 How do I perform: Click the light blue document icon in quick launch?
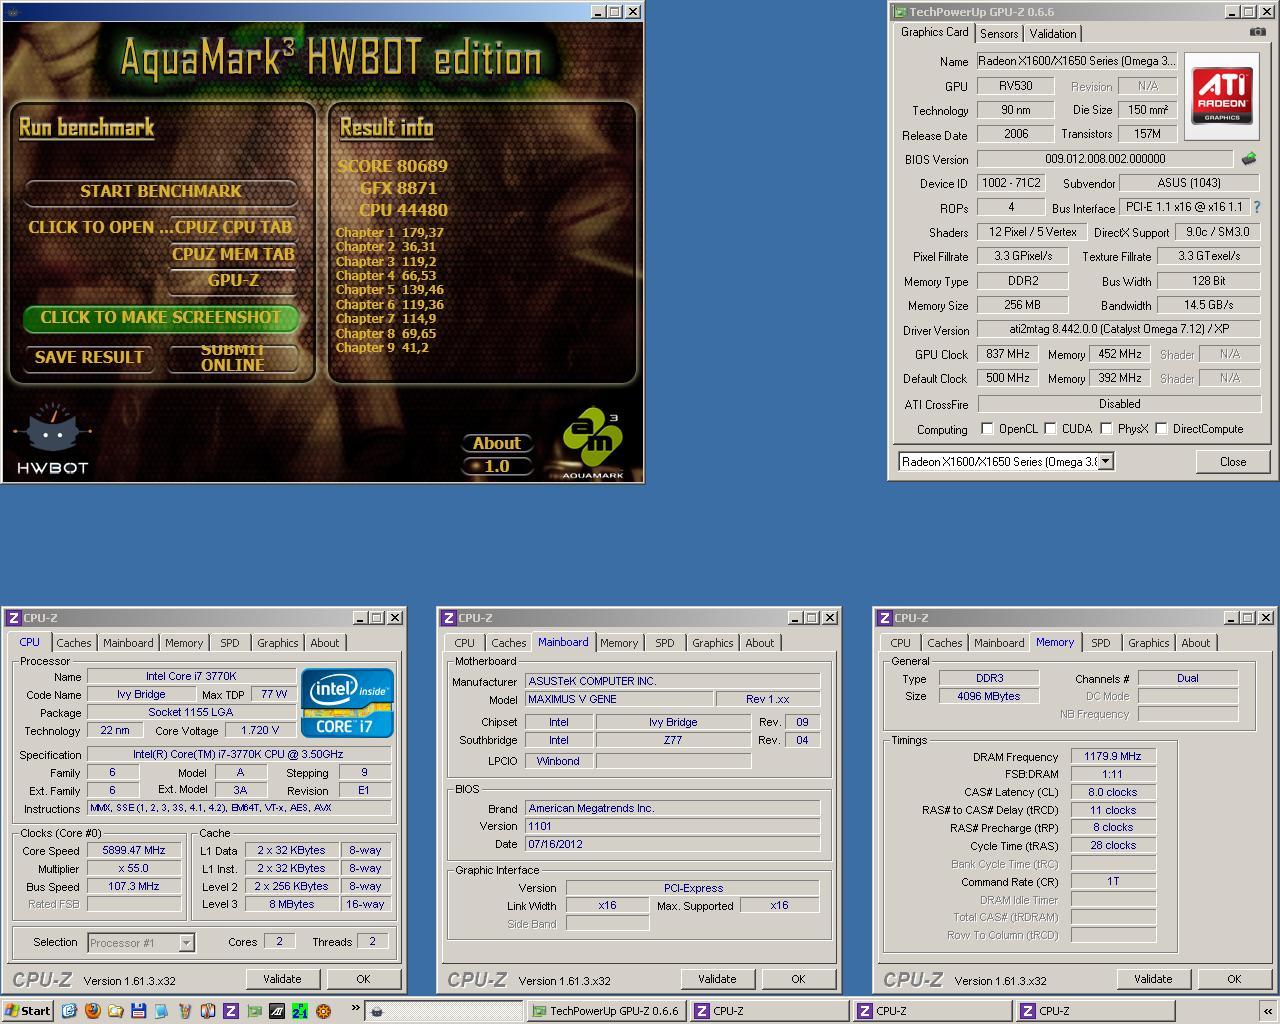click(161, 1011)
